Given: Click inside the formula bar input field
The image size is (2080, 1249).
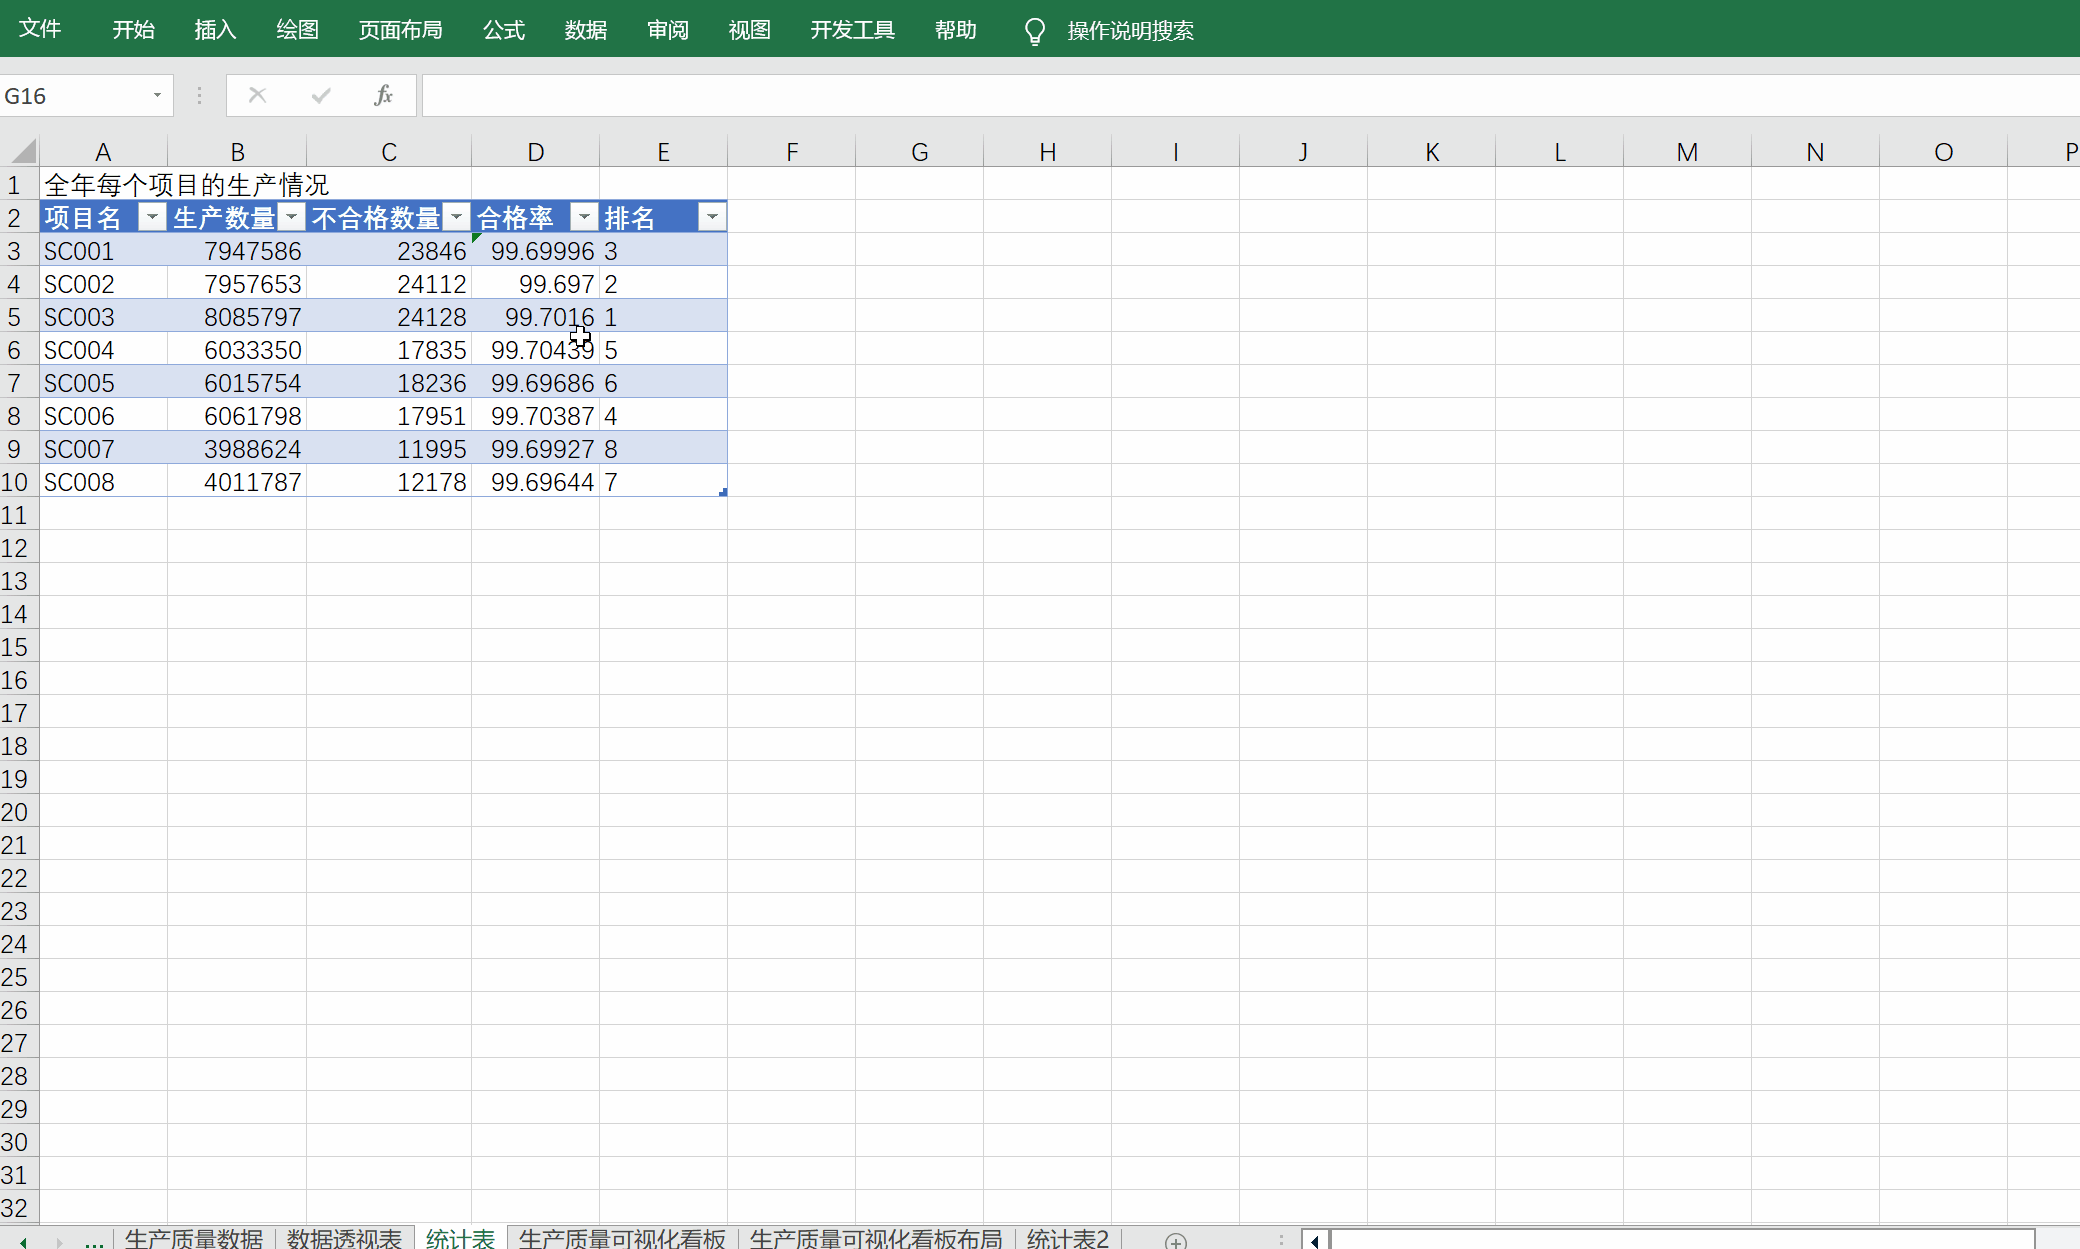Looking at the screenshot, I should pos(1200,96).
